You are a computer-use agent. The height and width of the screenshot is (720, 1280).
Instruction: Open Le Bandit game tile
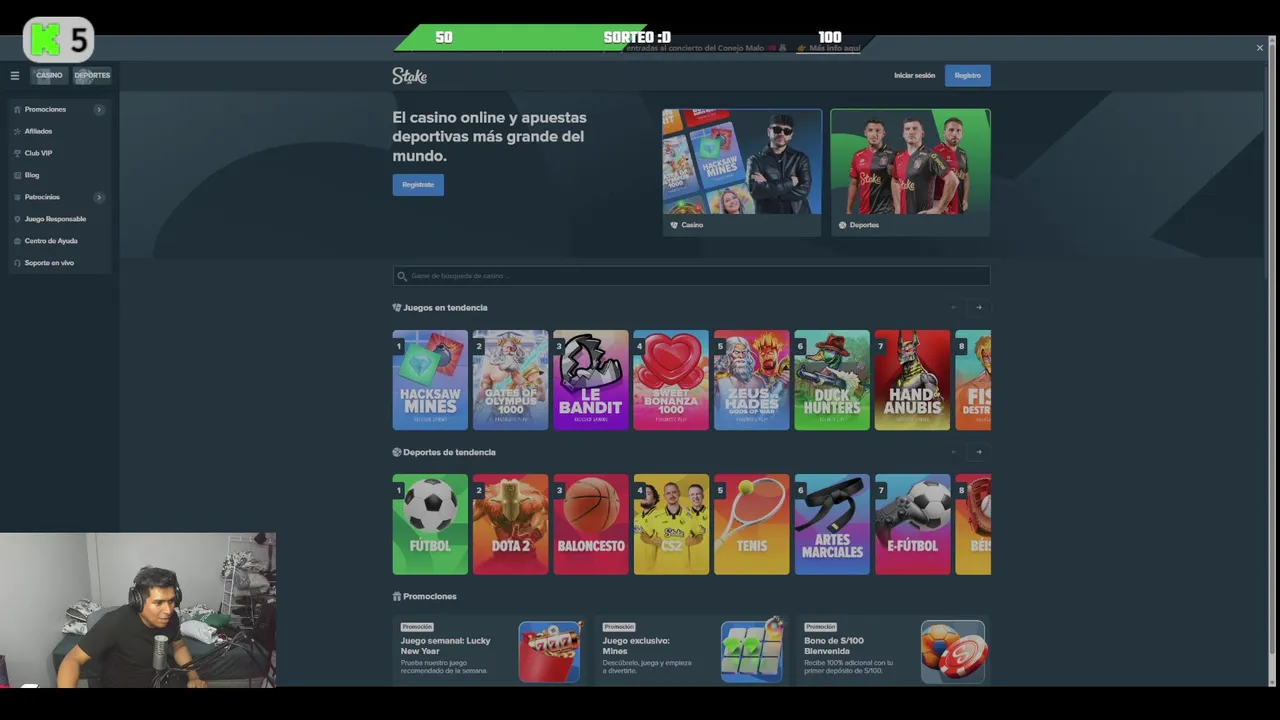pos(591,380)
